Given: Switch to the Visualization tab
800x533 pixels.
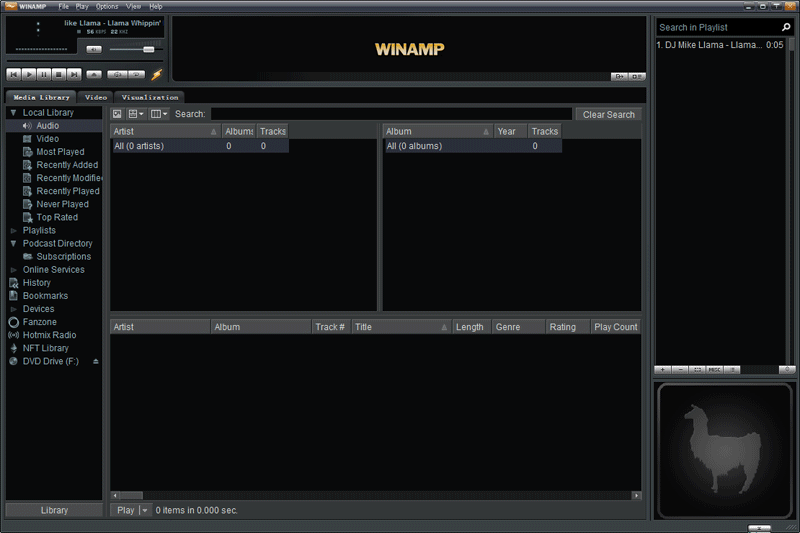Looking at the screenshot, I should pyautogui.click(x=150, y=97).
